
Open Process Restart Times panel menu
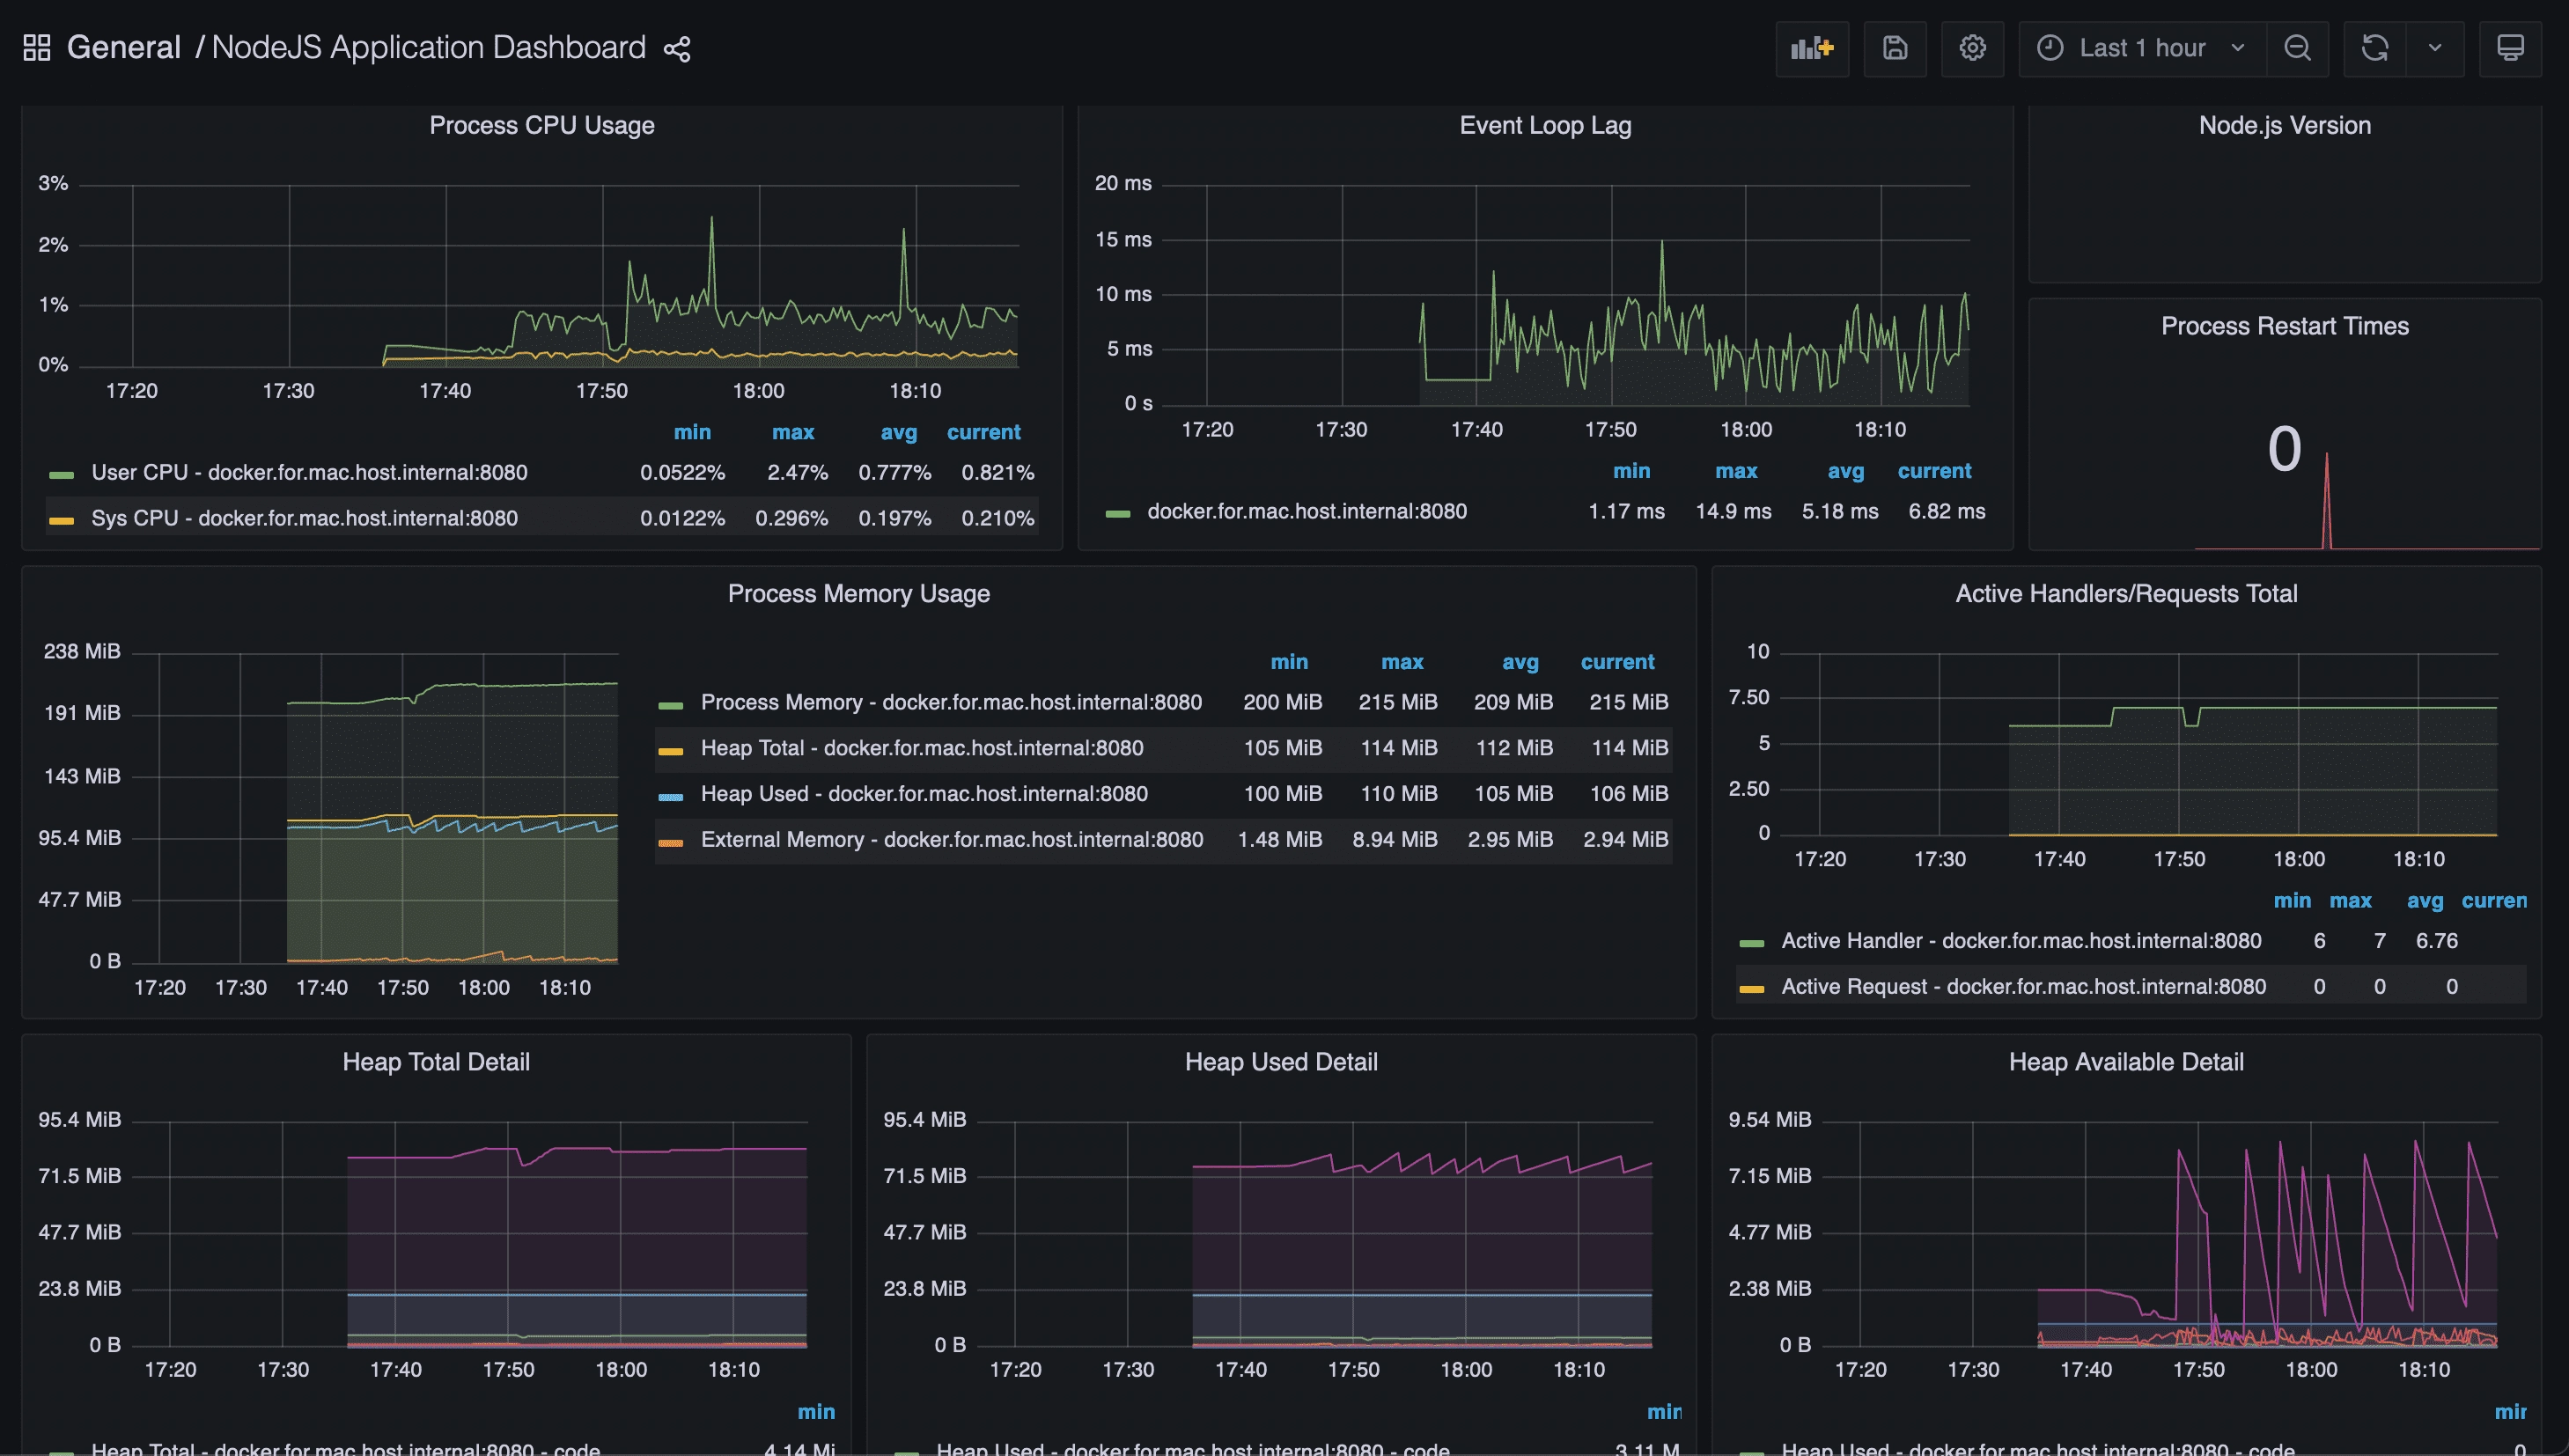tap(2284, 326)
